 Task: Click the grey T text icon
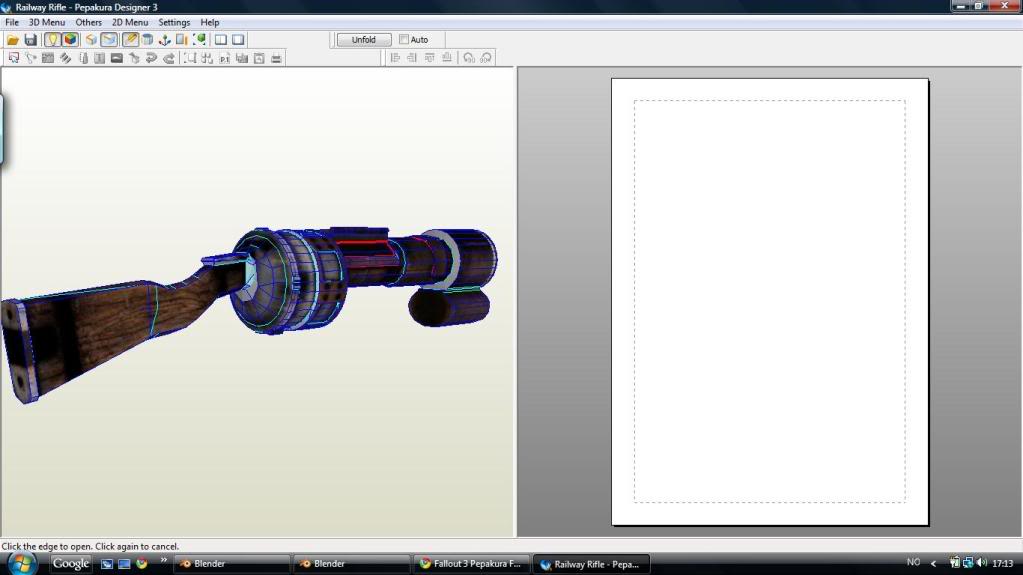click(99, 58)
